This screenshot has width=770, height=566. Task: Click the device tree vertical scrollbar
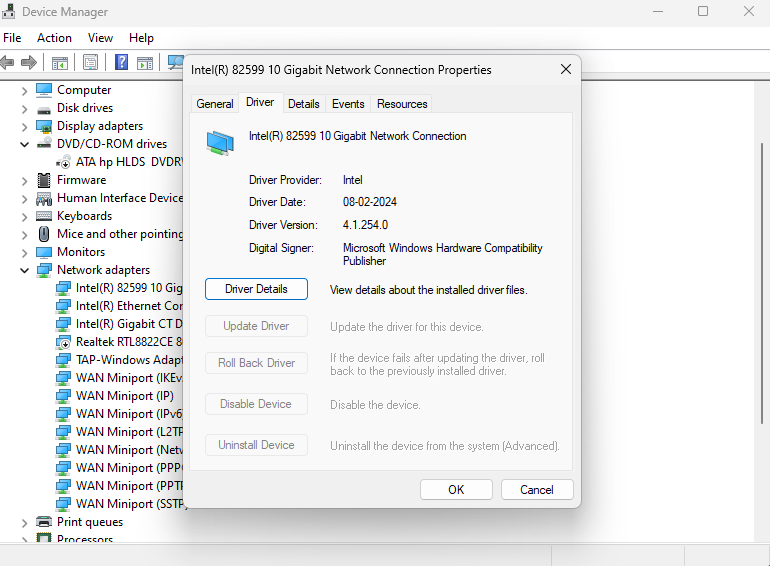(x=762, y=283)
